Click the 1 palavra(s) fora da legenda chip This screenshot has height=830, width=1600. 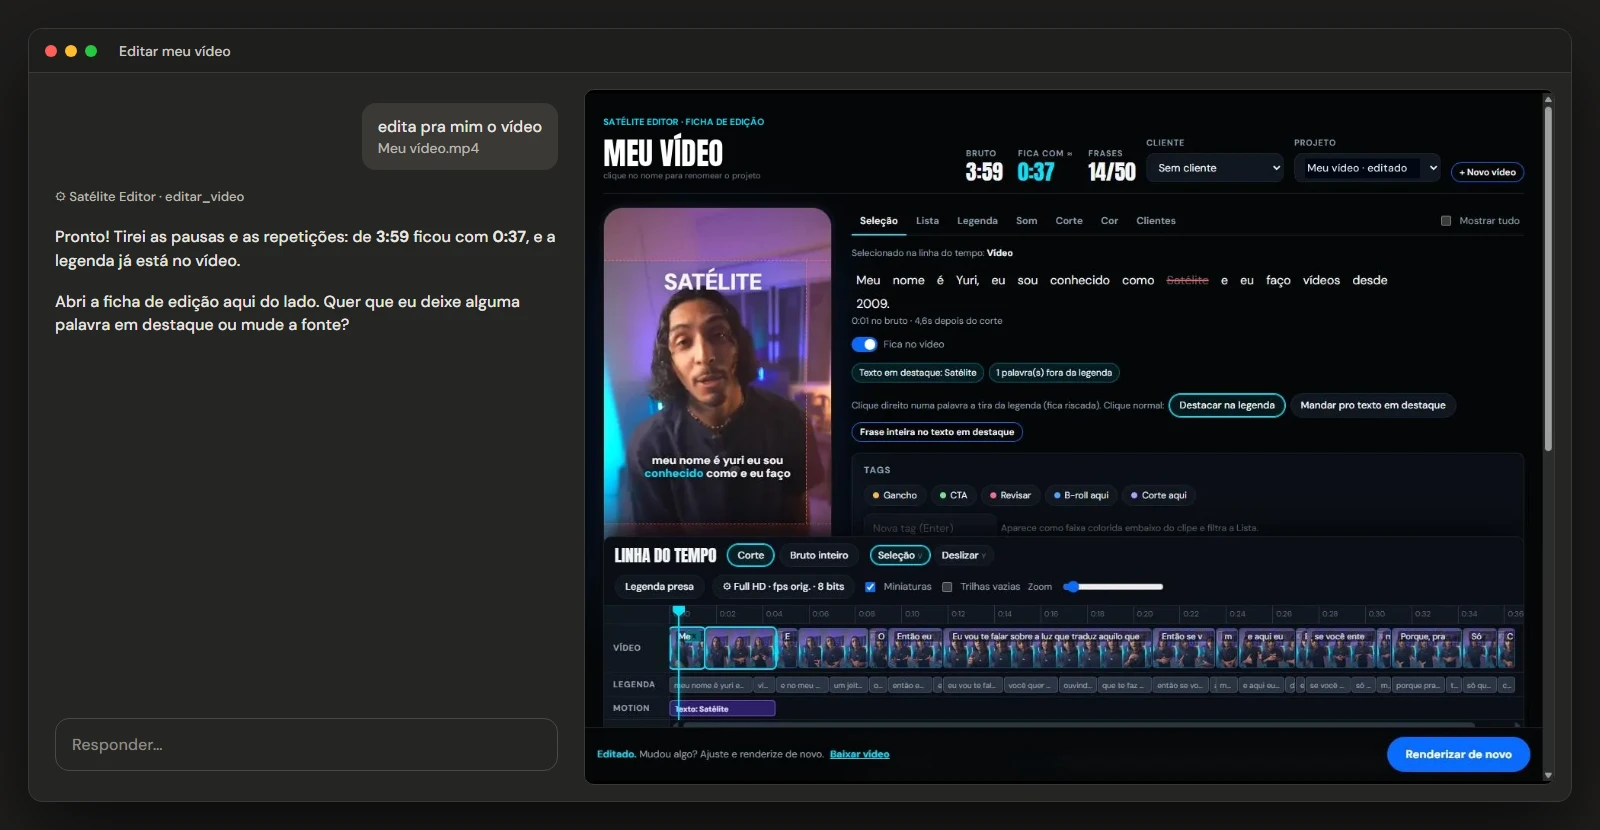click(x=1054, y=373)
